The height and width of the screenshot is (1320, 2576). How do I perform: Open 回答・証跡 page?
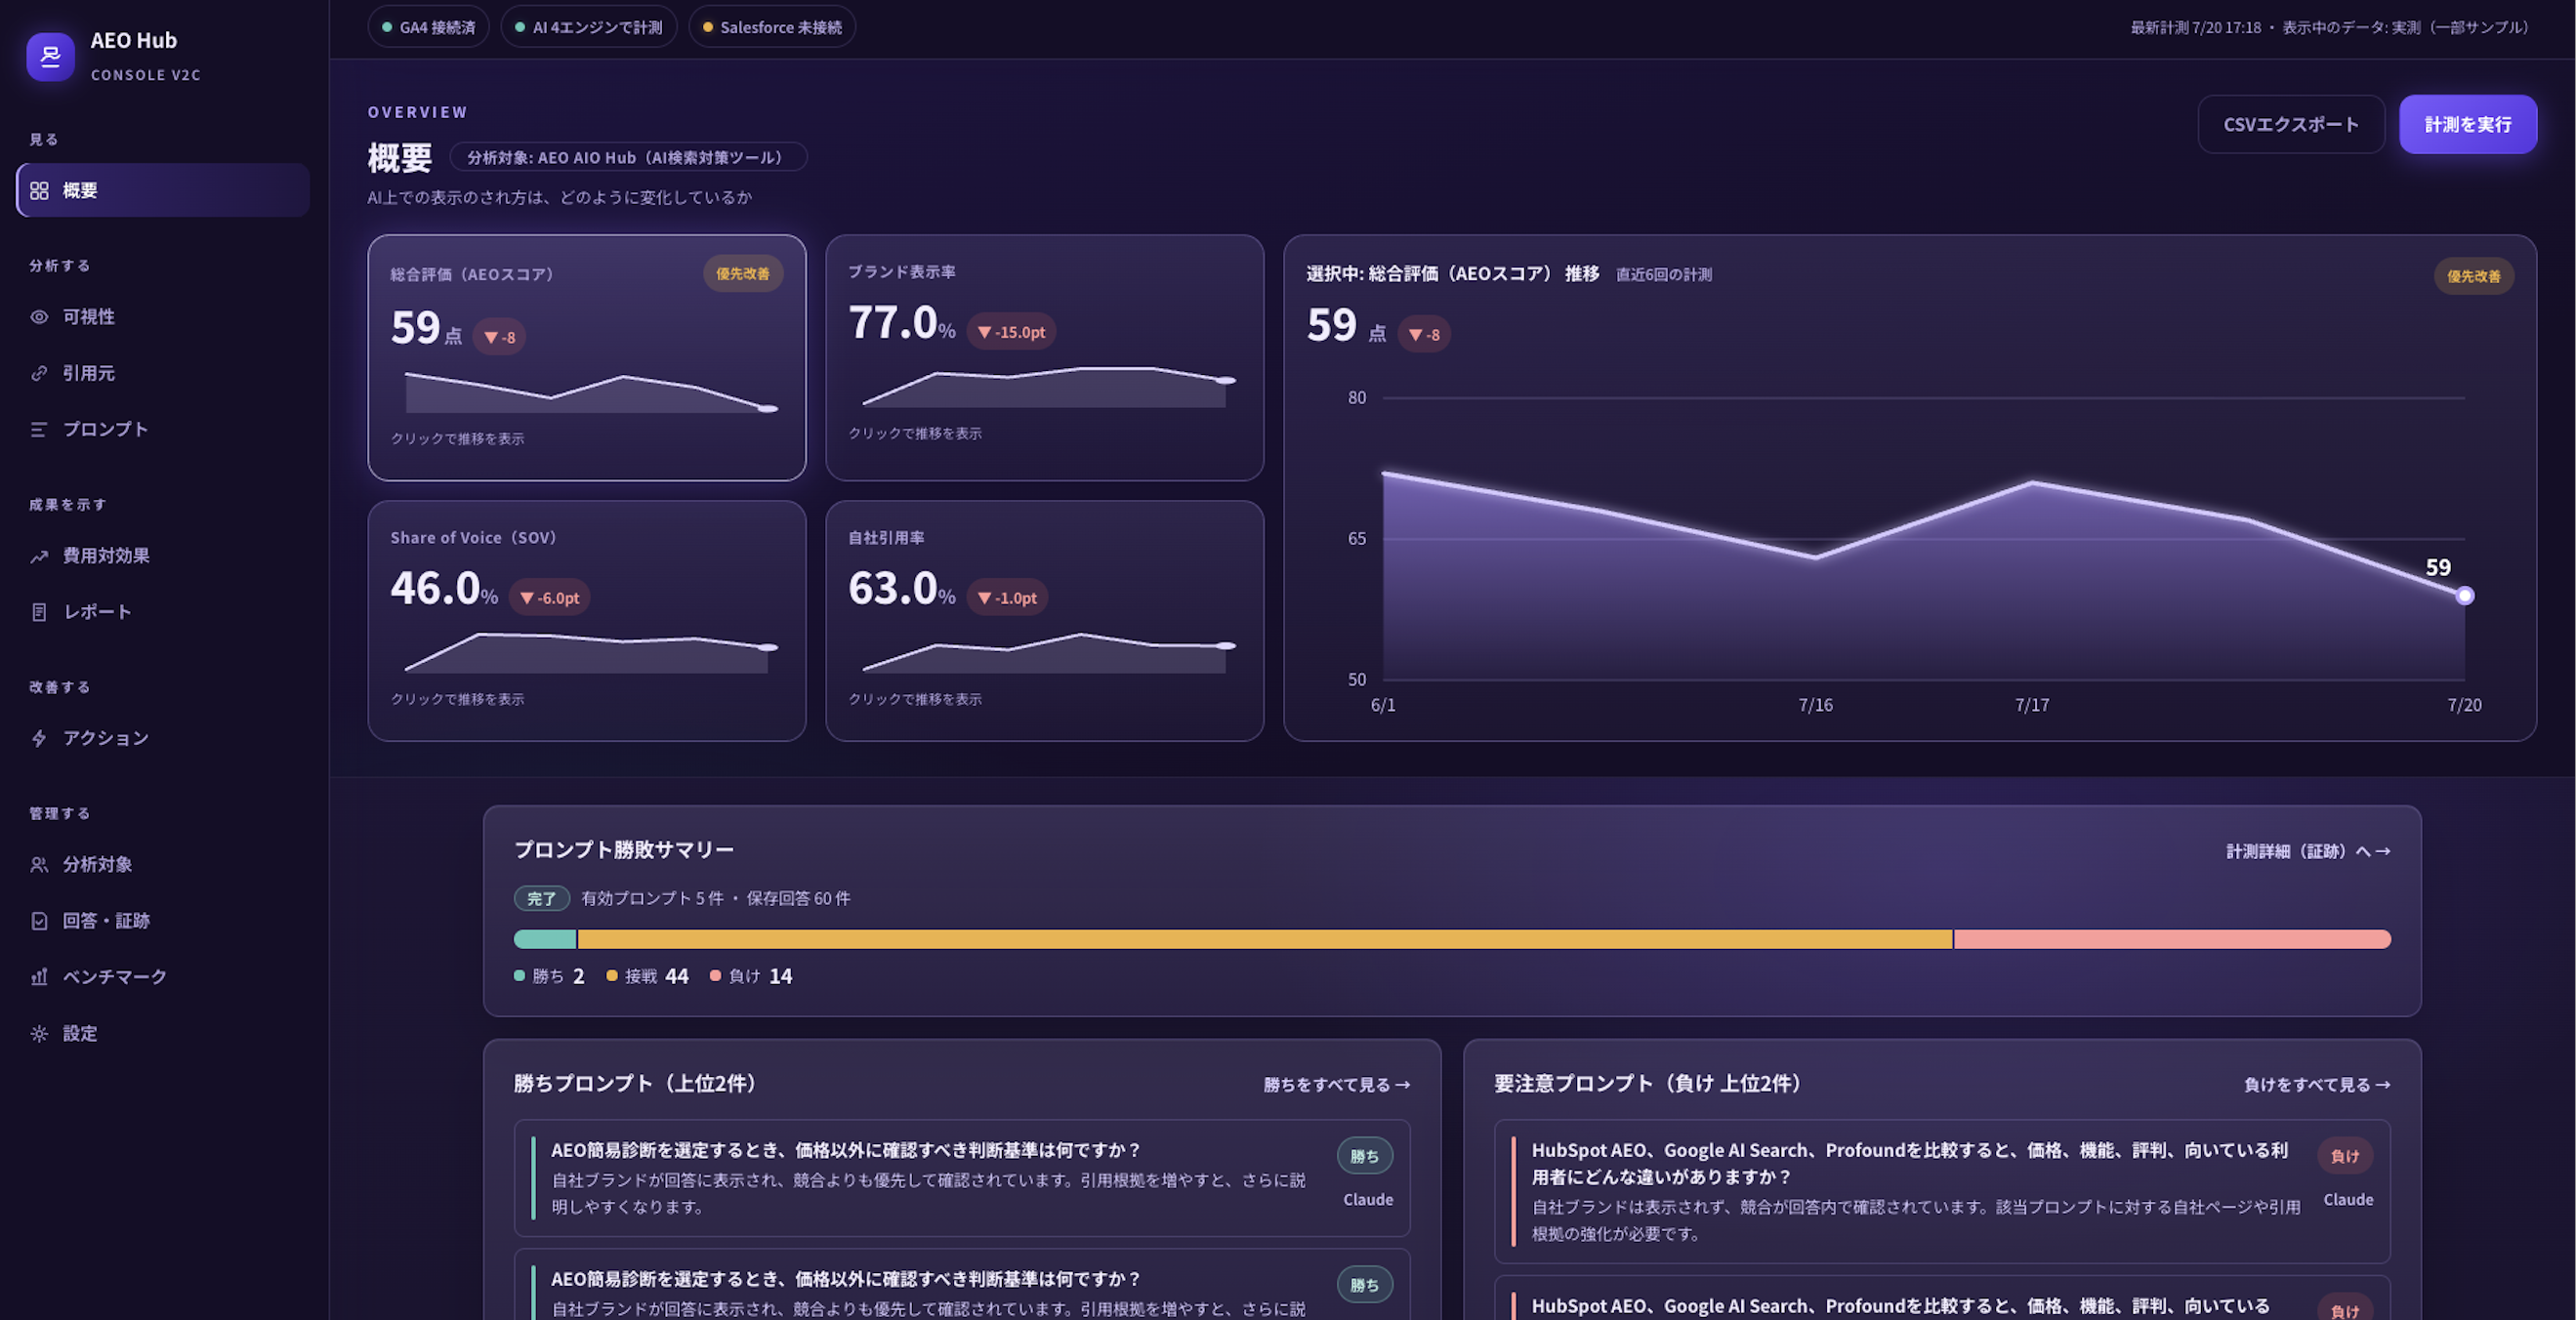[163, 921]
